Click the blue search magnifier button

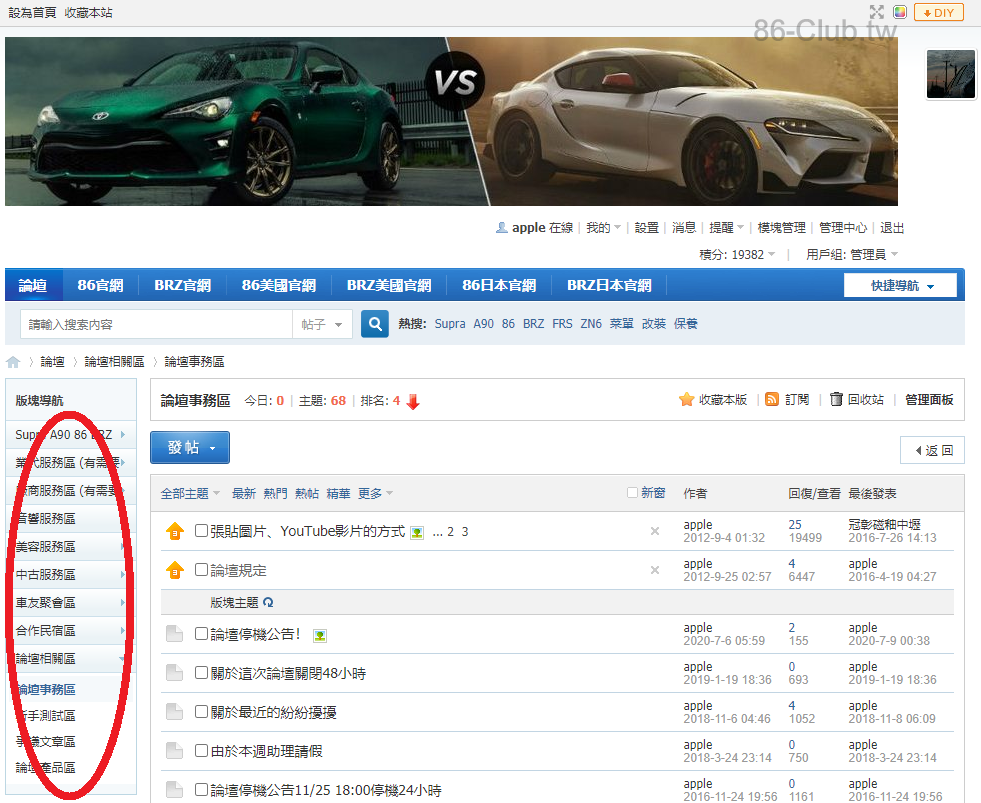click(x=375, y=324)
